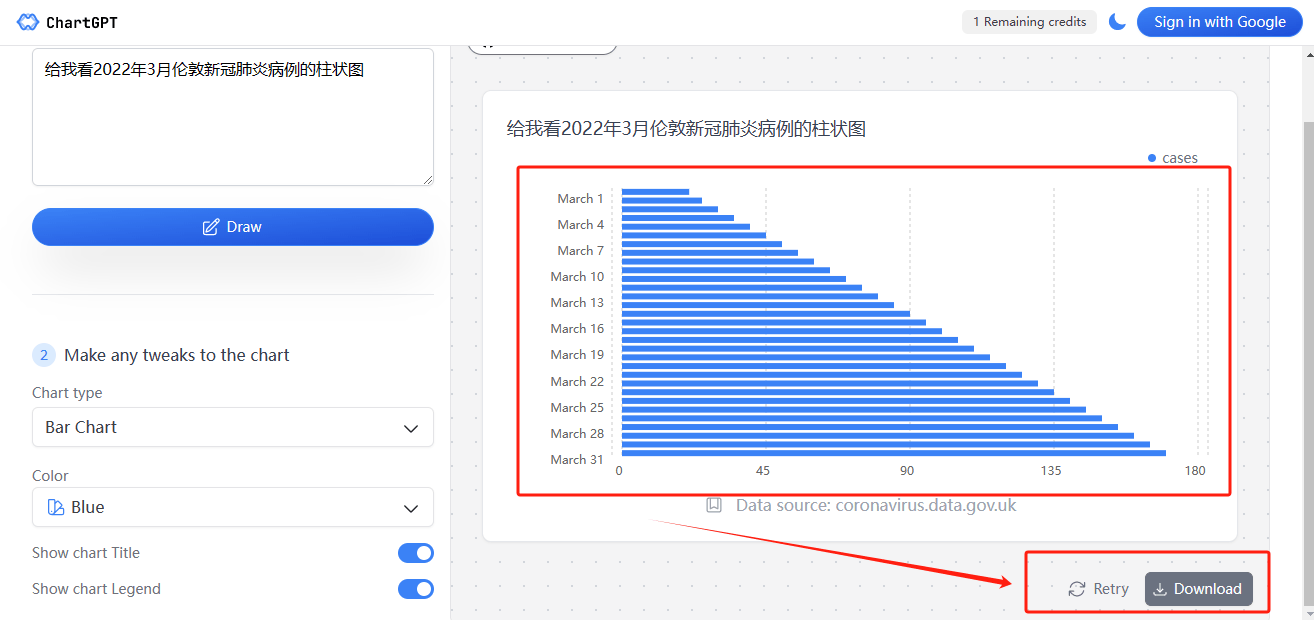Click the blue cases legend dot
The width and height of the screenshot is (1314, 620).
click(x=1152, y=158)
